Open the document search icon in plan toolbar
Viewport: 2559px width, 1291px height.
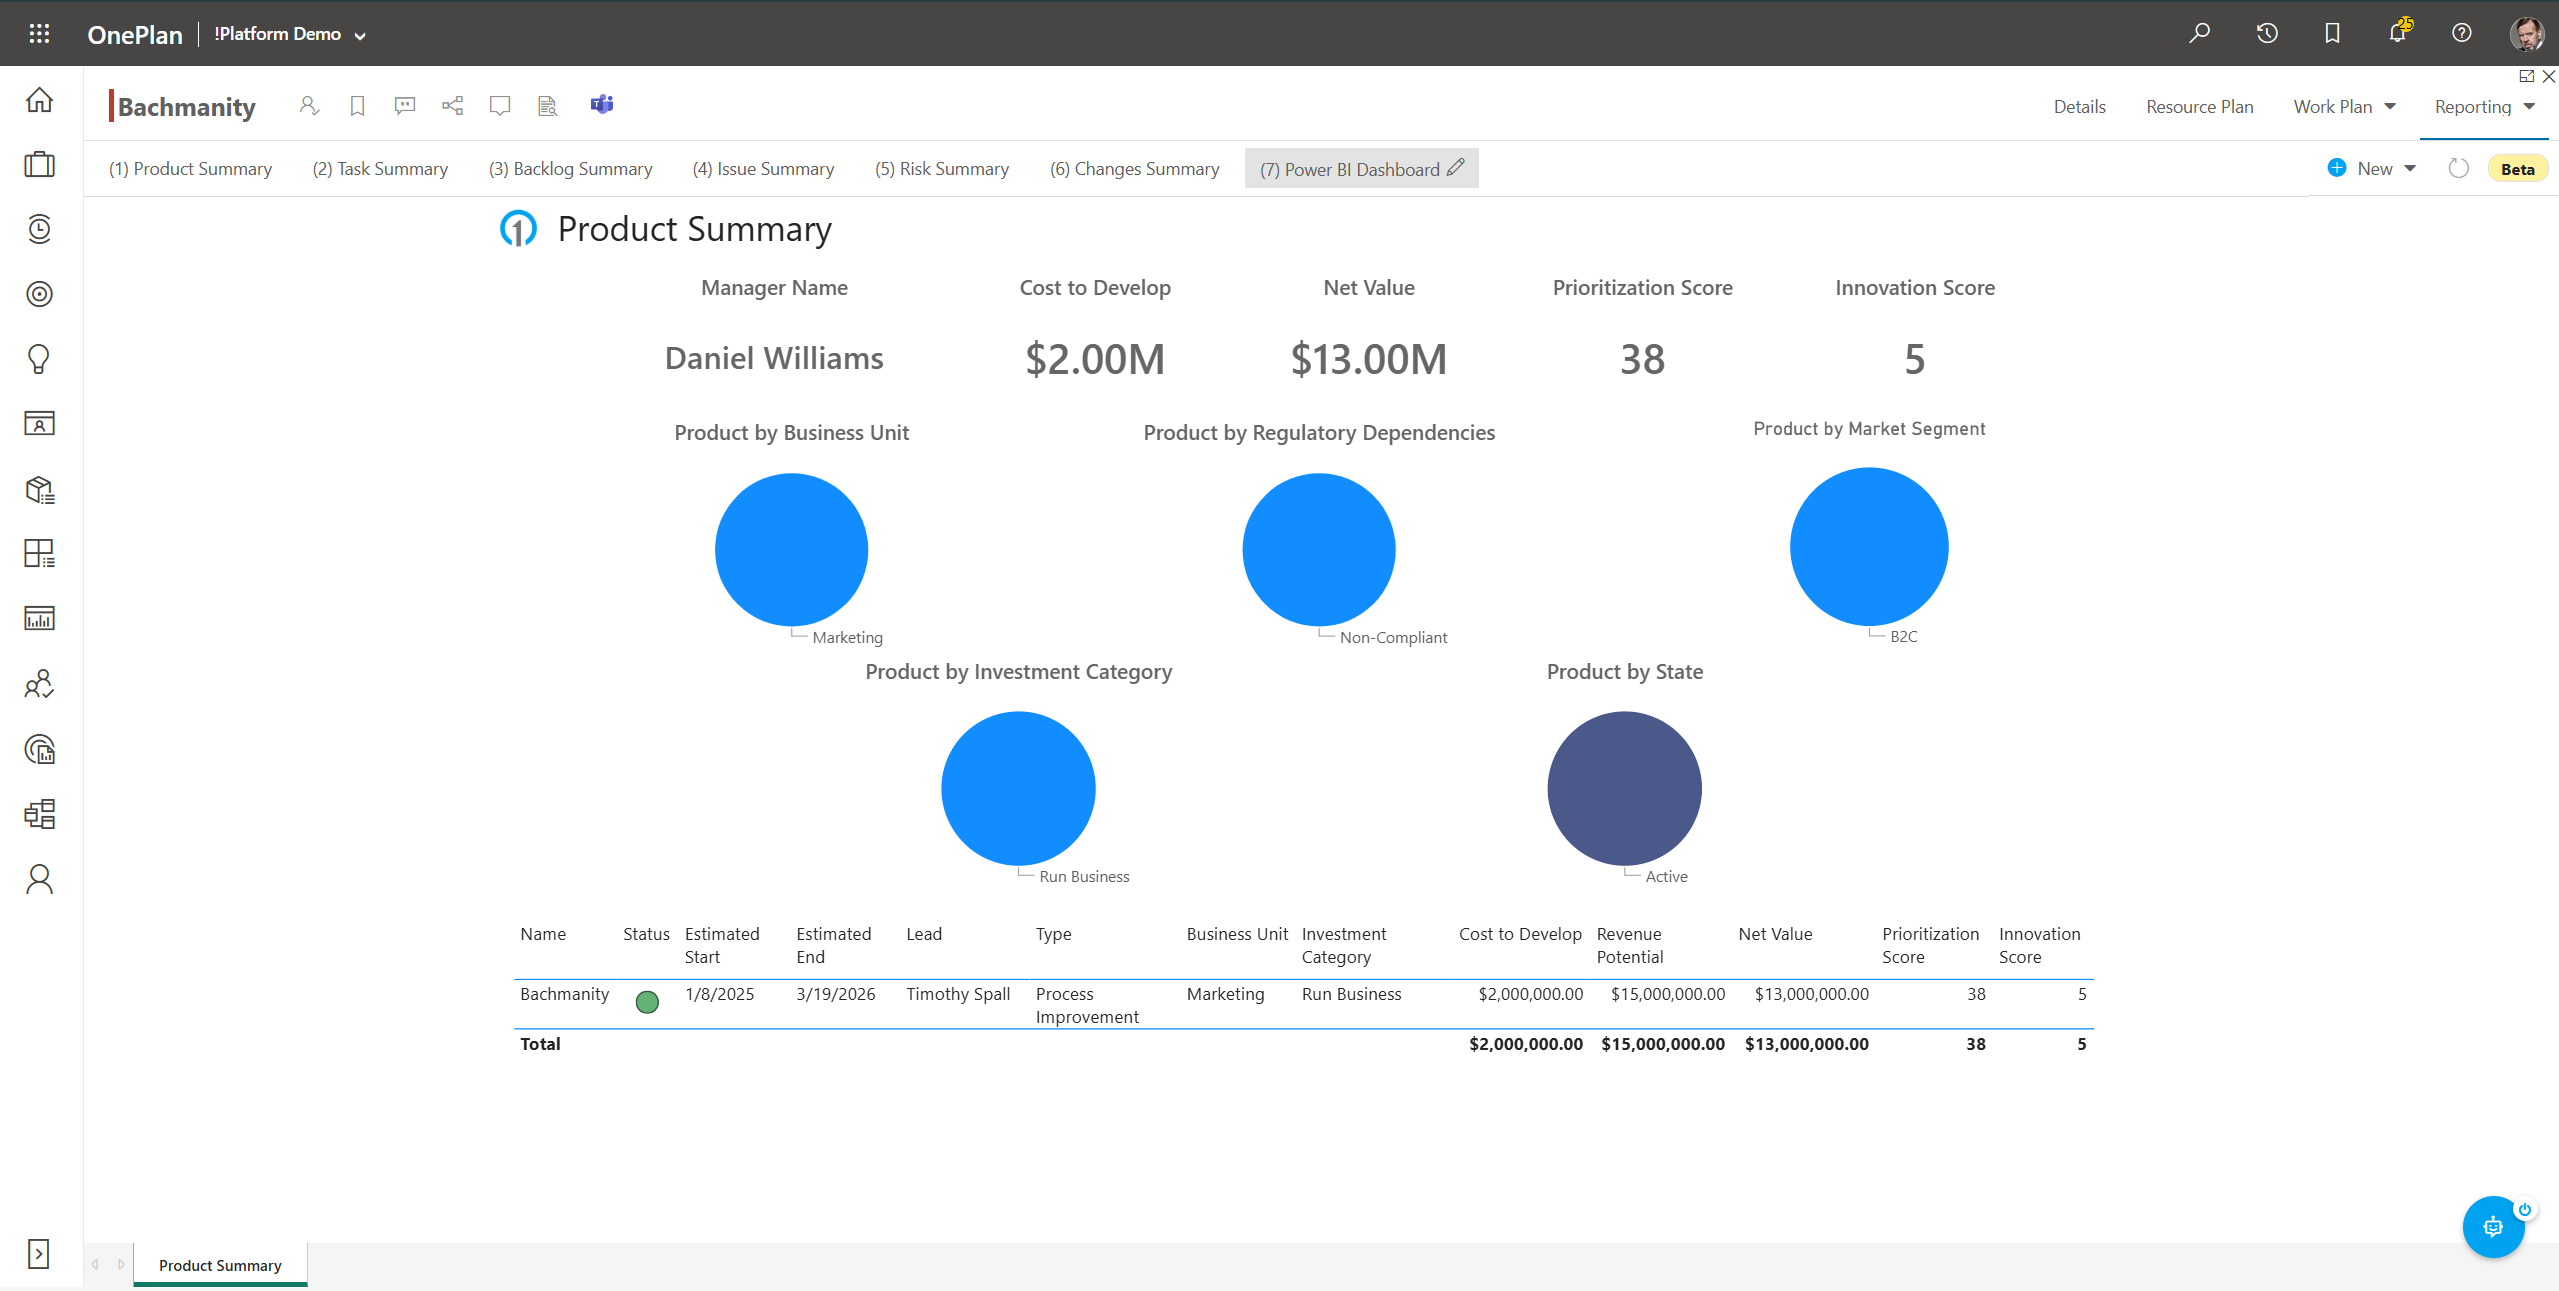(547, 105)
